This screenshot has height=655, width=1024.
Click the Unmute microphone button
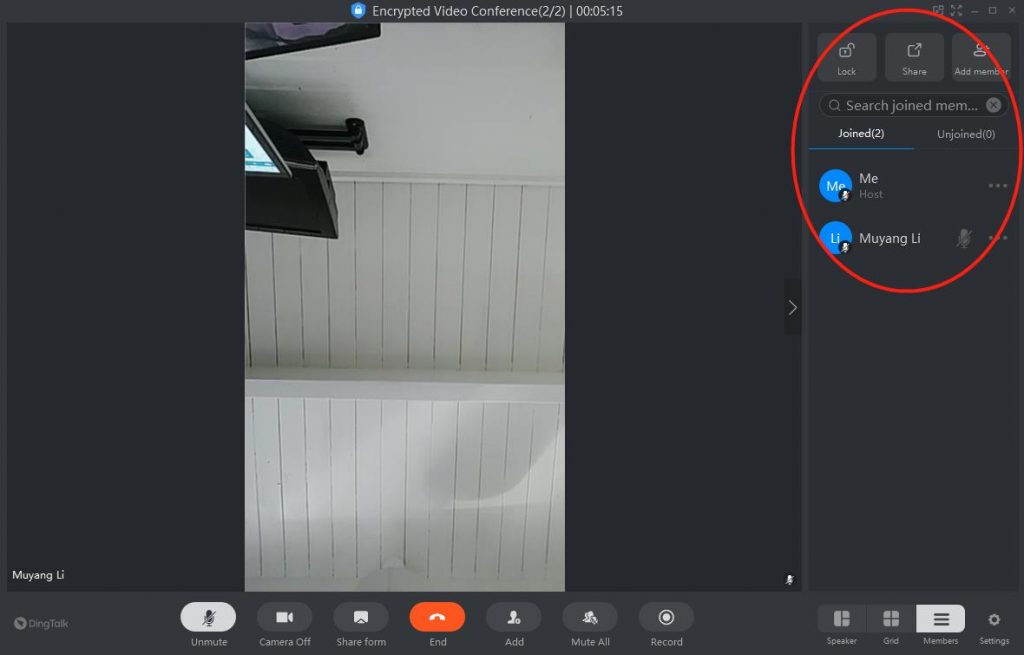coord(208,617)
